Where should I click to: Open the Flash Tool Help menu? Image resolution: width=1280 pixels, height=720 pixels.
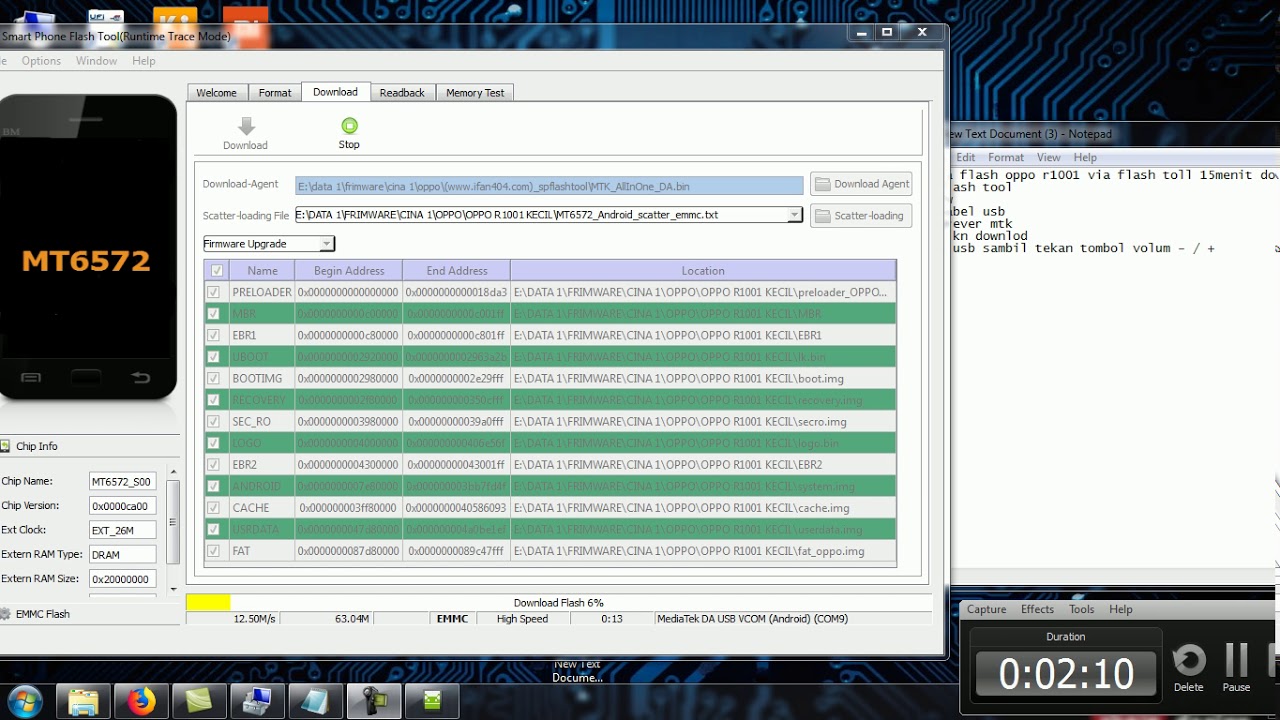(144, 61)
